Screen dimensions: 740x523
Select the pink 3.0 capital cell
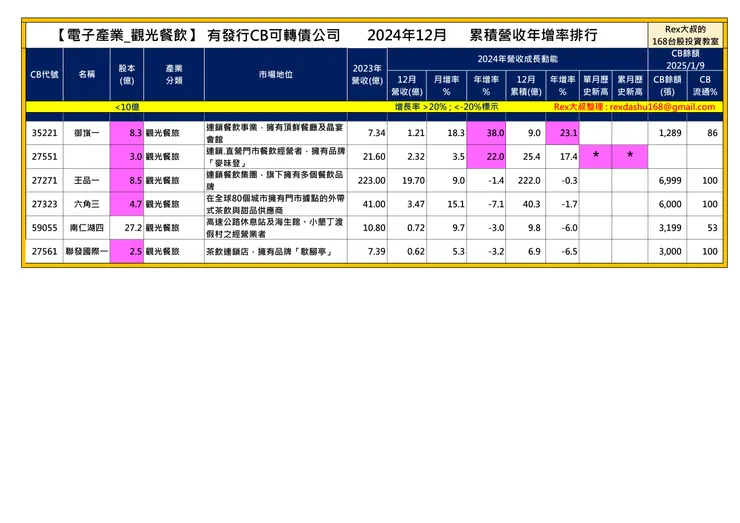click(x=126, y=157)
